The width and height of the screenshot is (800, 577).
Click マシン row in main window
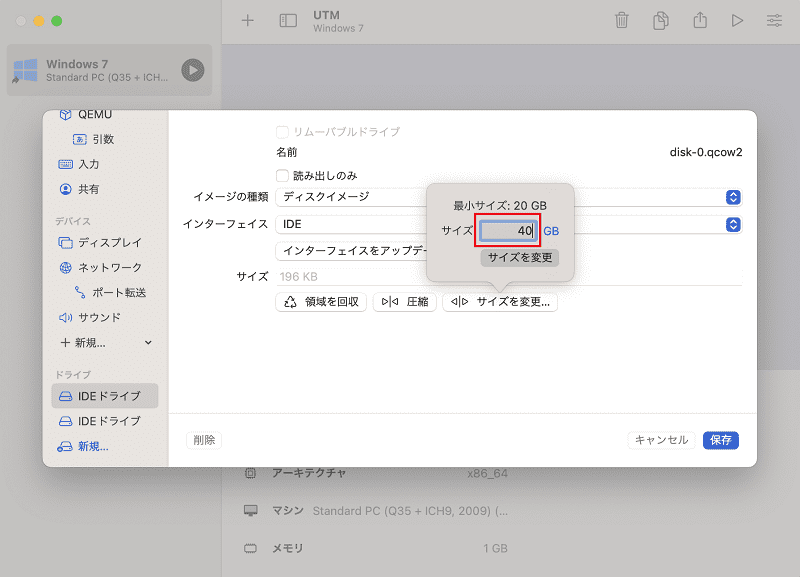point(376,511)
